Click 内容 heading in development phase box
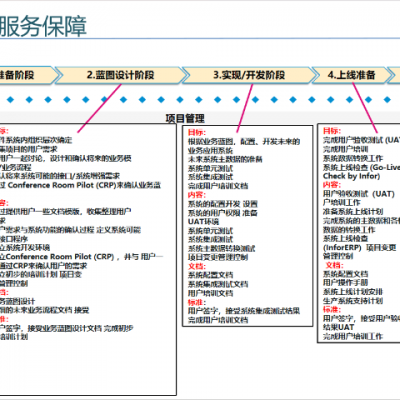Image resolution: width=400 pixels, height=400 pixels. click(x=197, y=195)
